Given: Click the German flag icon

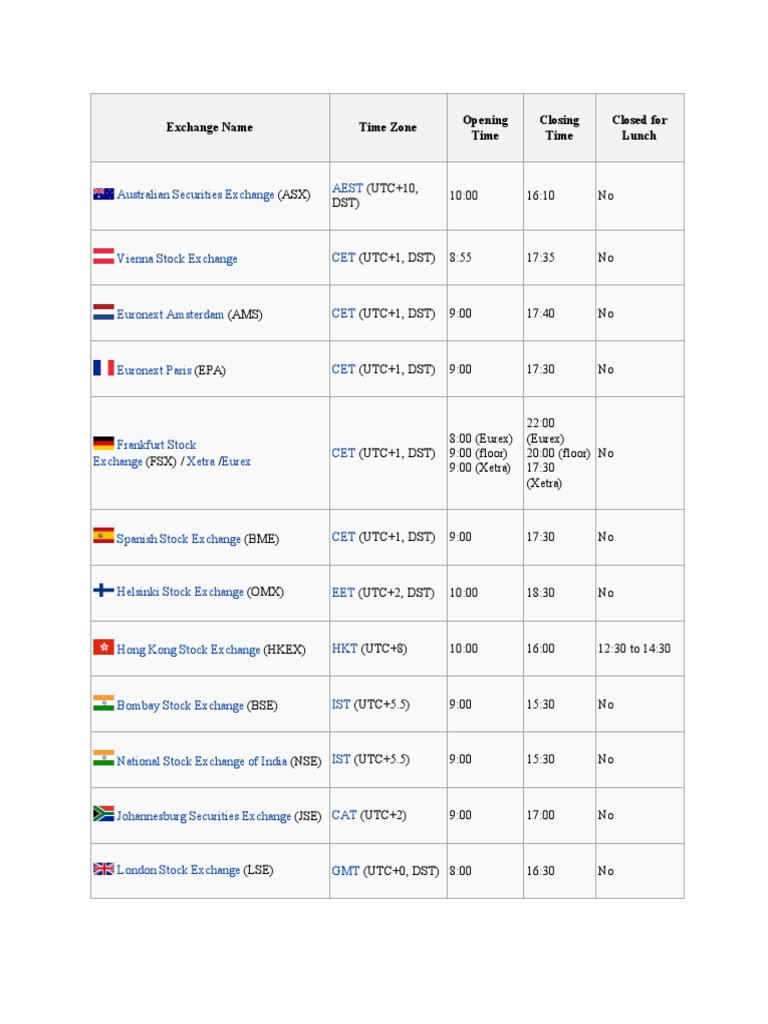Looking at the screenshot, I should pos(103,444).
